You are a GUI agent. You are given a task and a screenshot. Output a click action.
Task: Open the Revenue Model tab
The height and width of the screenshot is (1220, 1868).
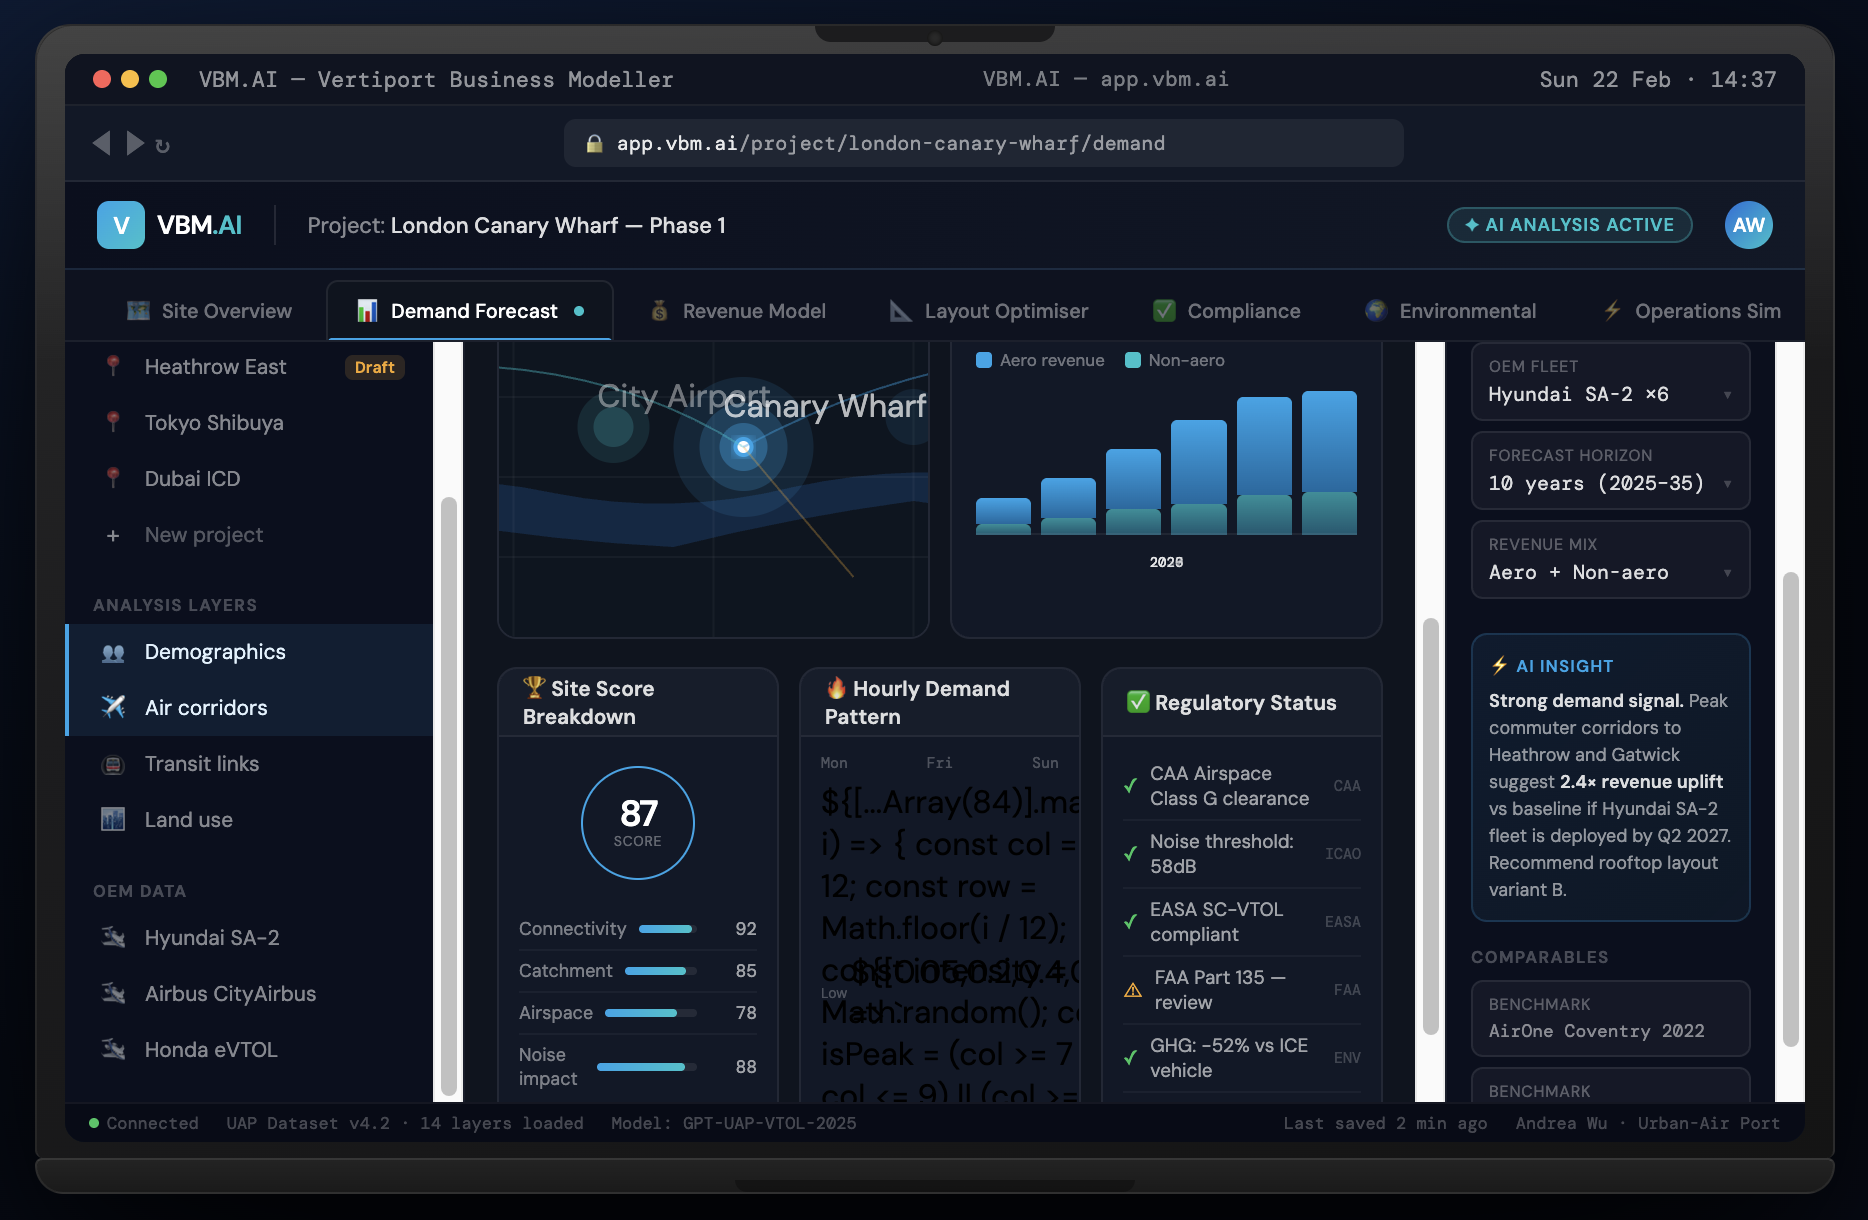(738, 311)
